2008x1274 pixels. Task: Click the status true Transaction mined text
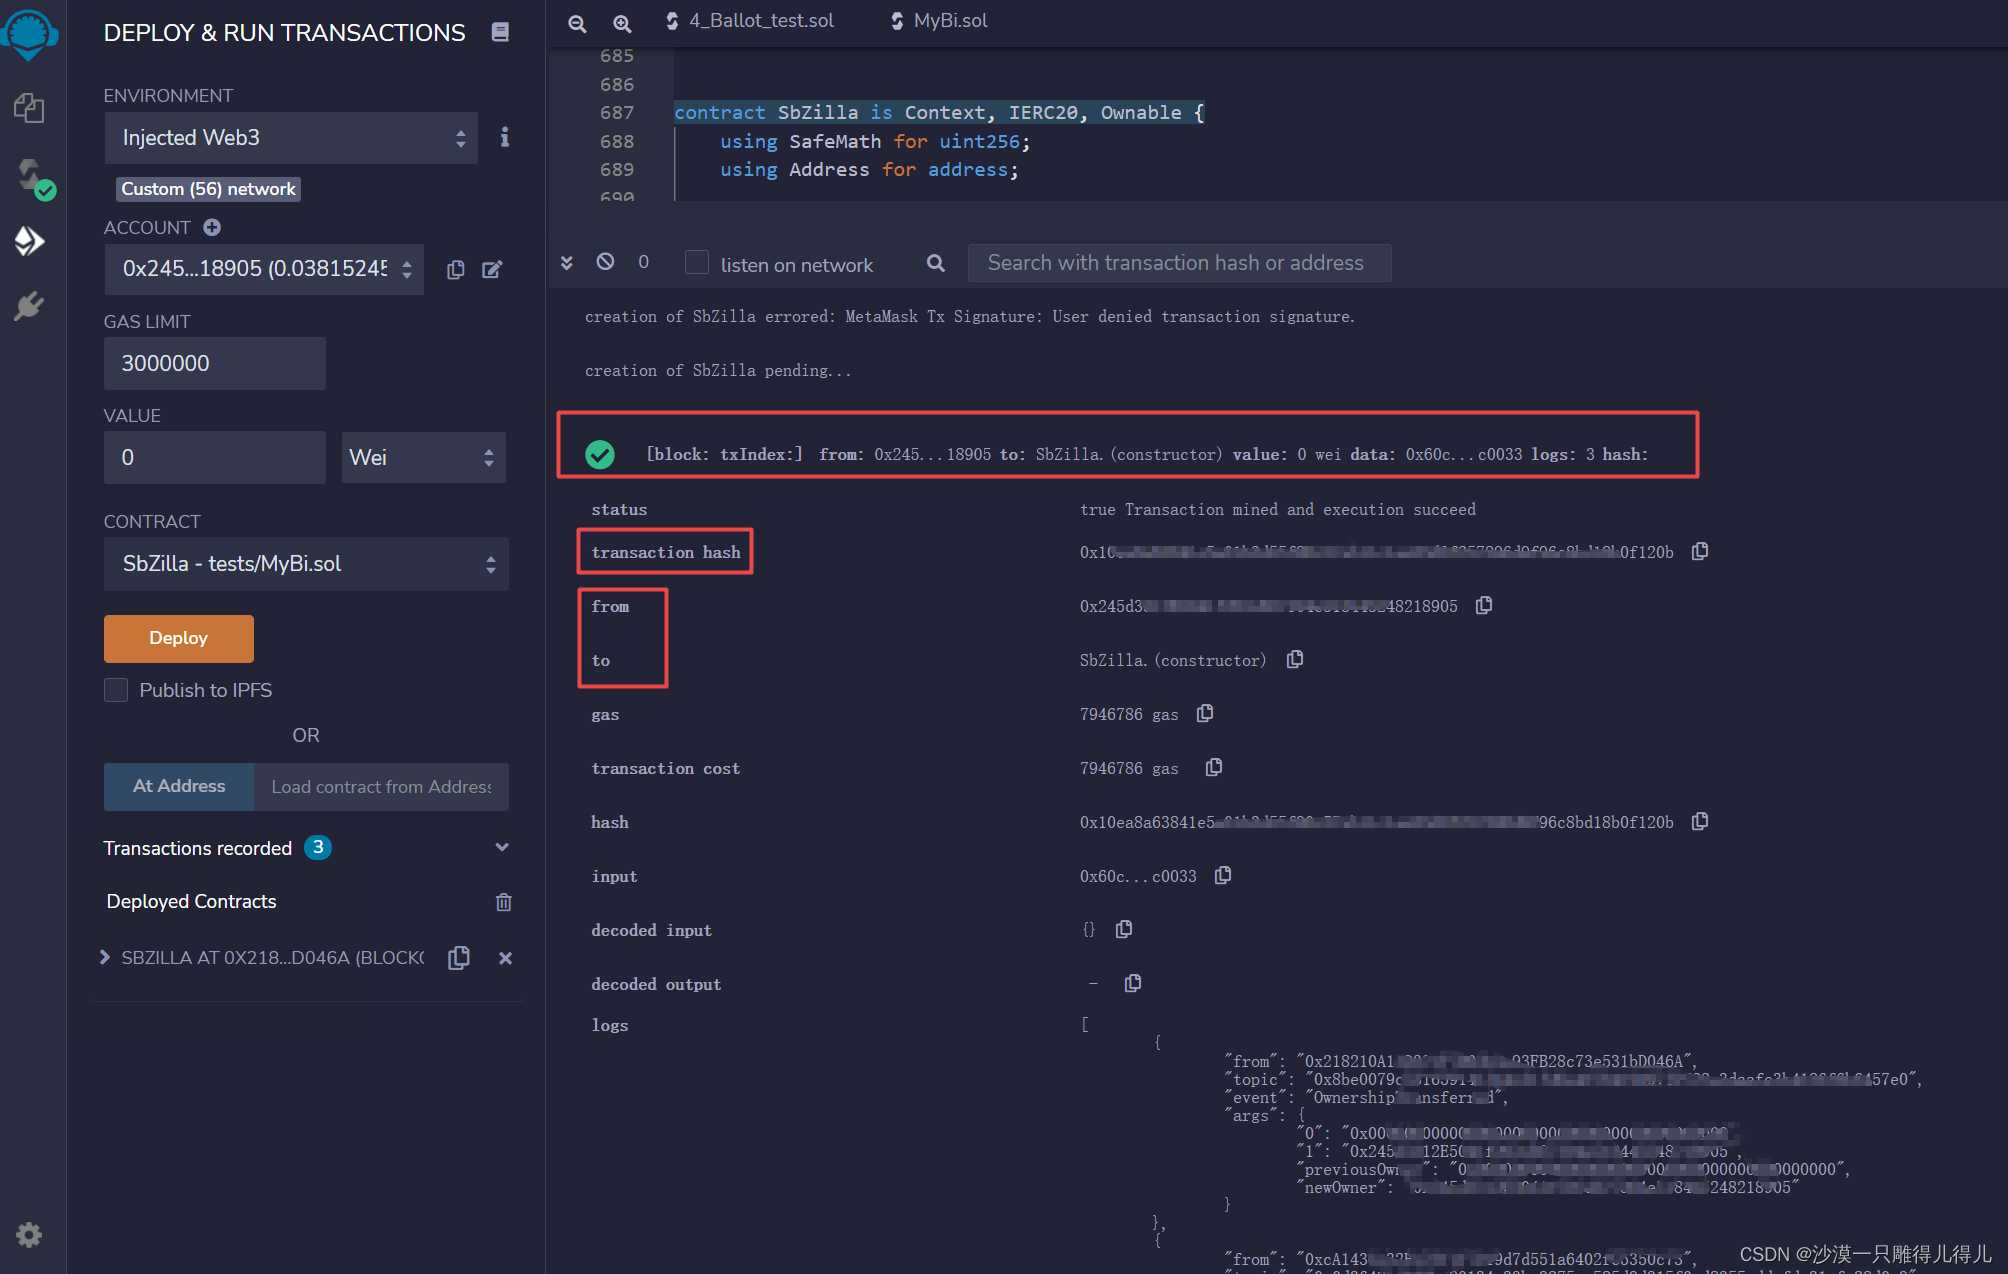[1277, 510]
